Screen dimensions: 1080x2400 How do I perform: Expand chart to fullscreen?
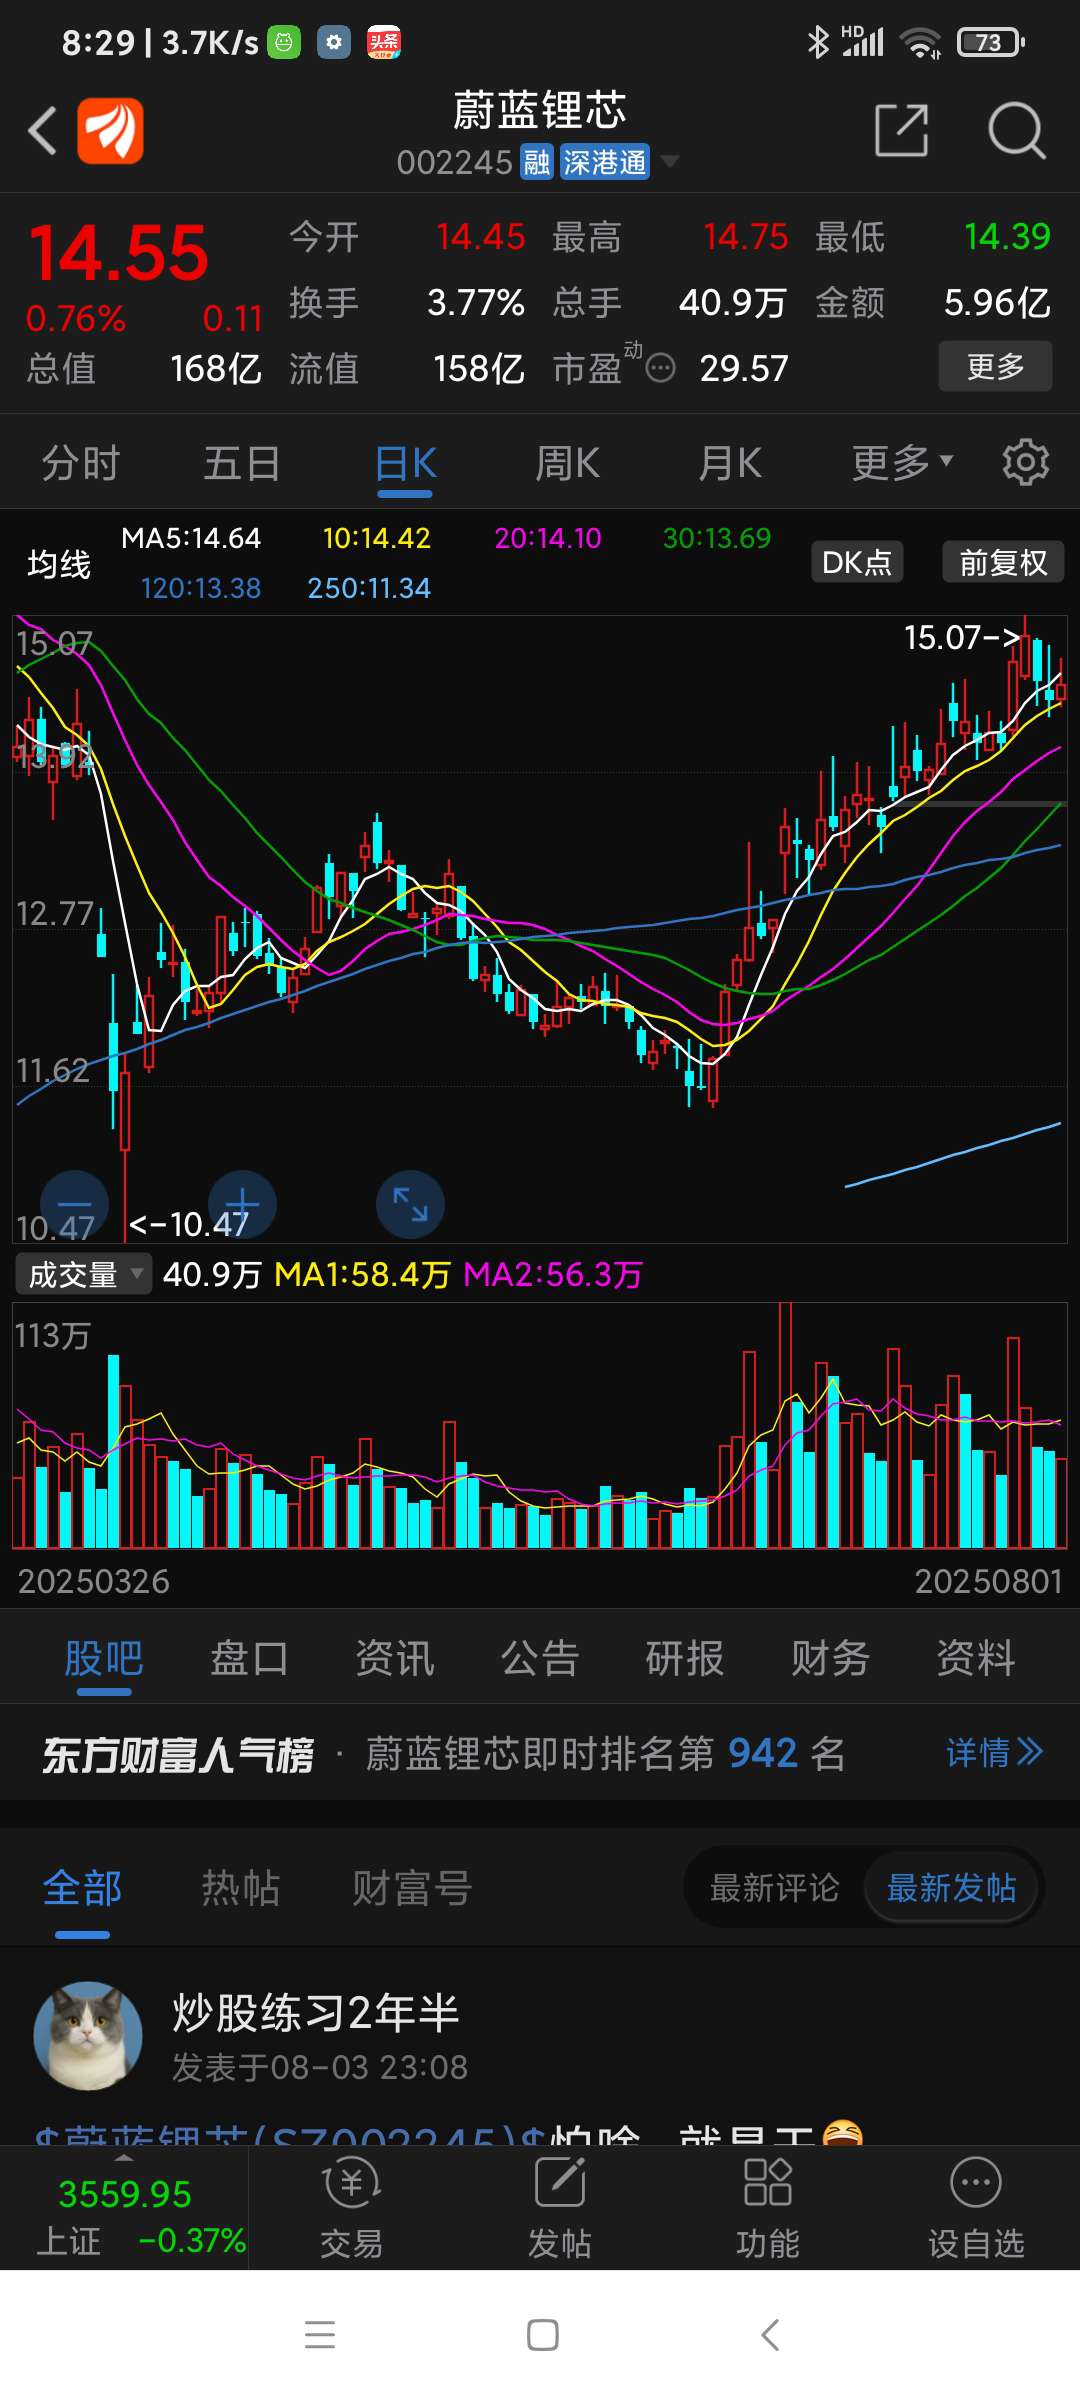pos(410,1204)
